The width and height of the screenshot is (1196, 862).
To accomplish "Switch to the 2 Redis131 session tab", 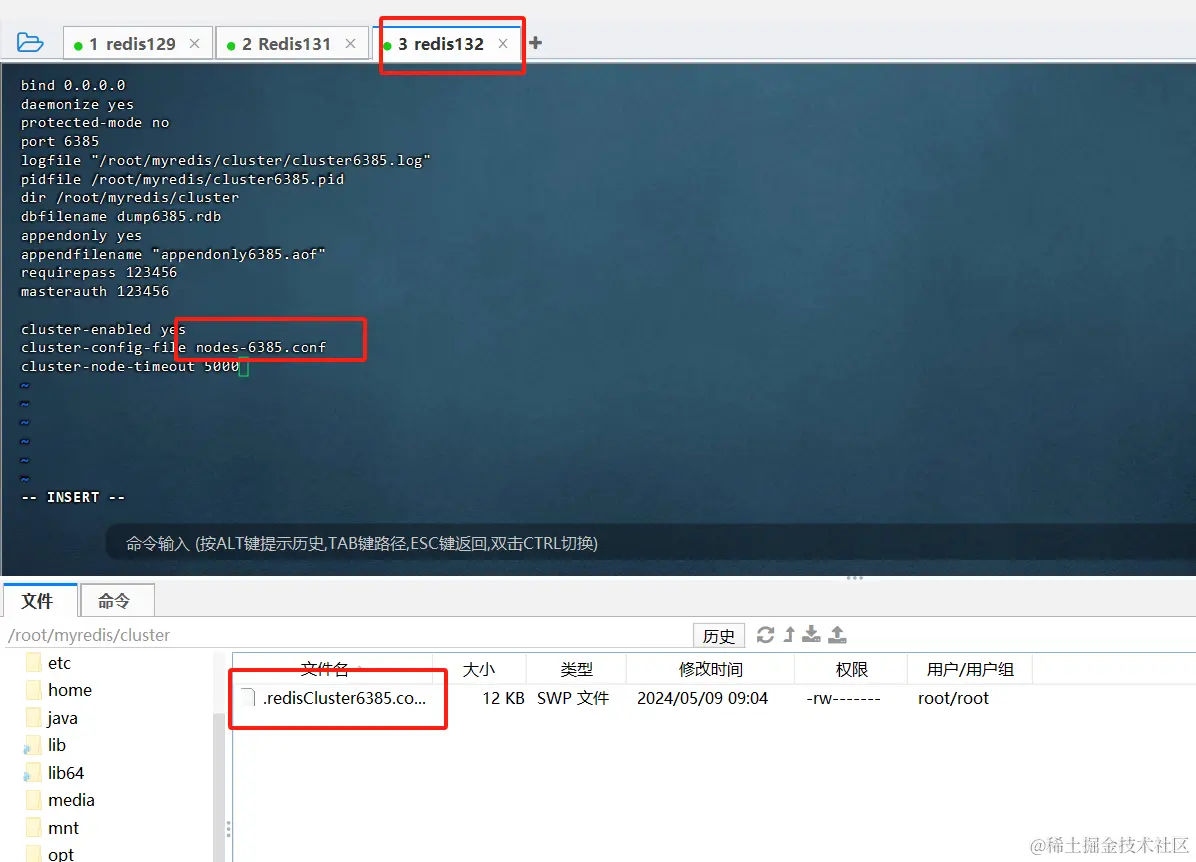I will click(x=291, y=44).
